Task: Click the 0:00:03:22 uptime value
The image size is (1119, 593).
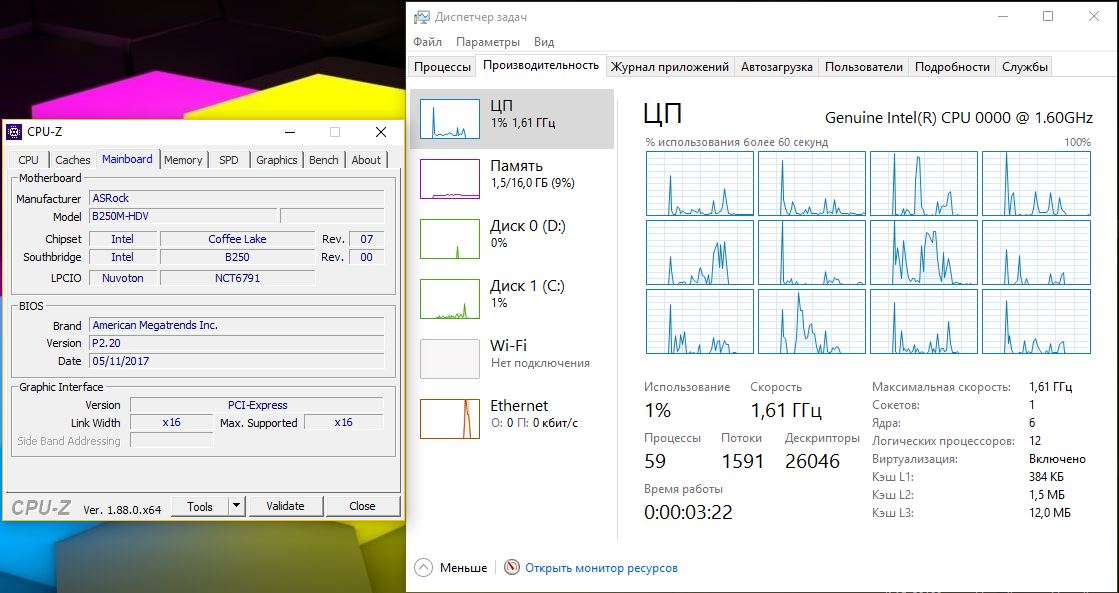Action: click(688, 512)
